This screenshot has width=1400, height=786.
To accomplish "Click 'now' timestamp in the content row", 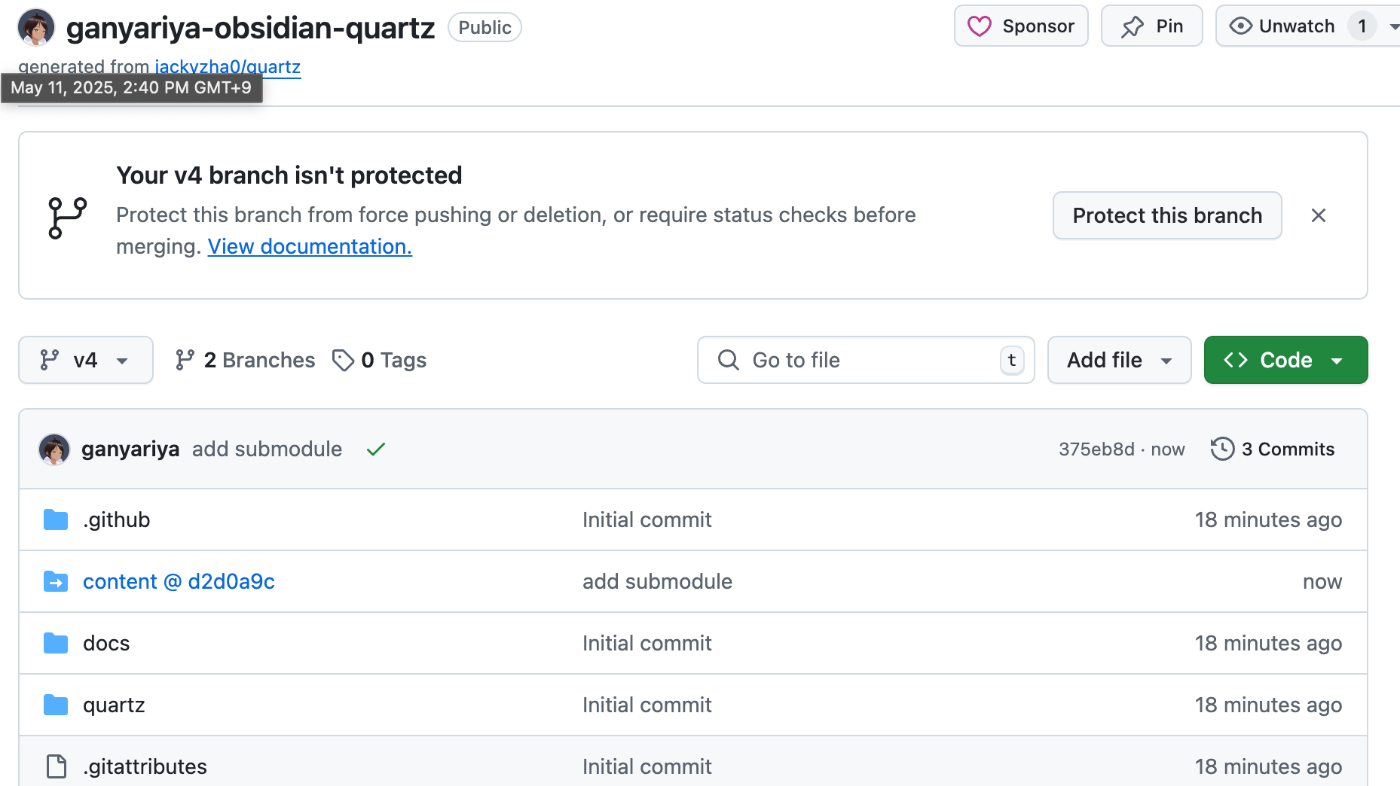I will (1322, 582).
